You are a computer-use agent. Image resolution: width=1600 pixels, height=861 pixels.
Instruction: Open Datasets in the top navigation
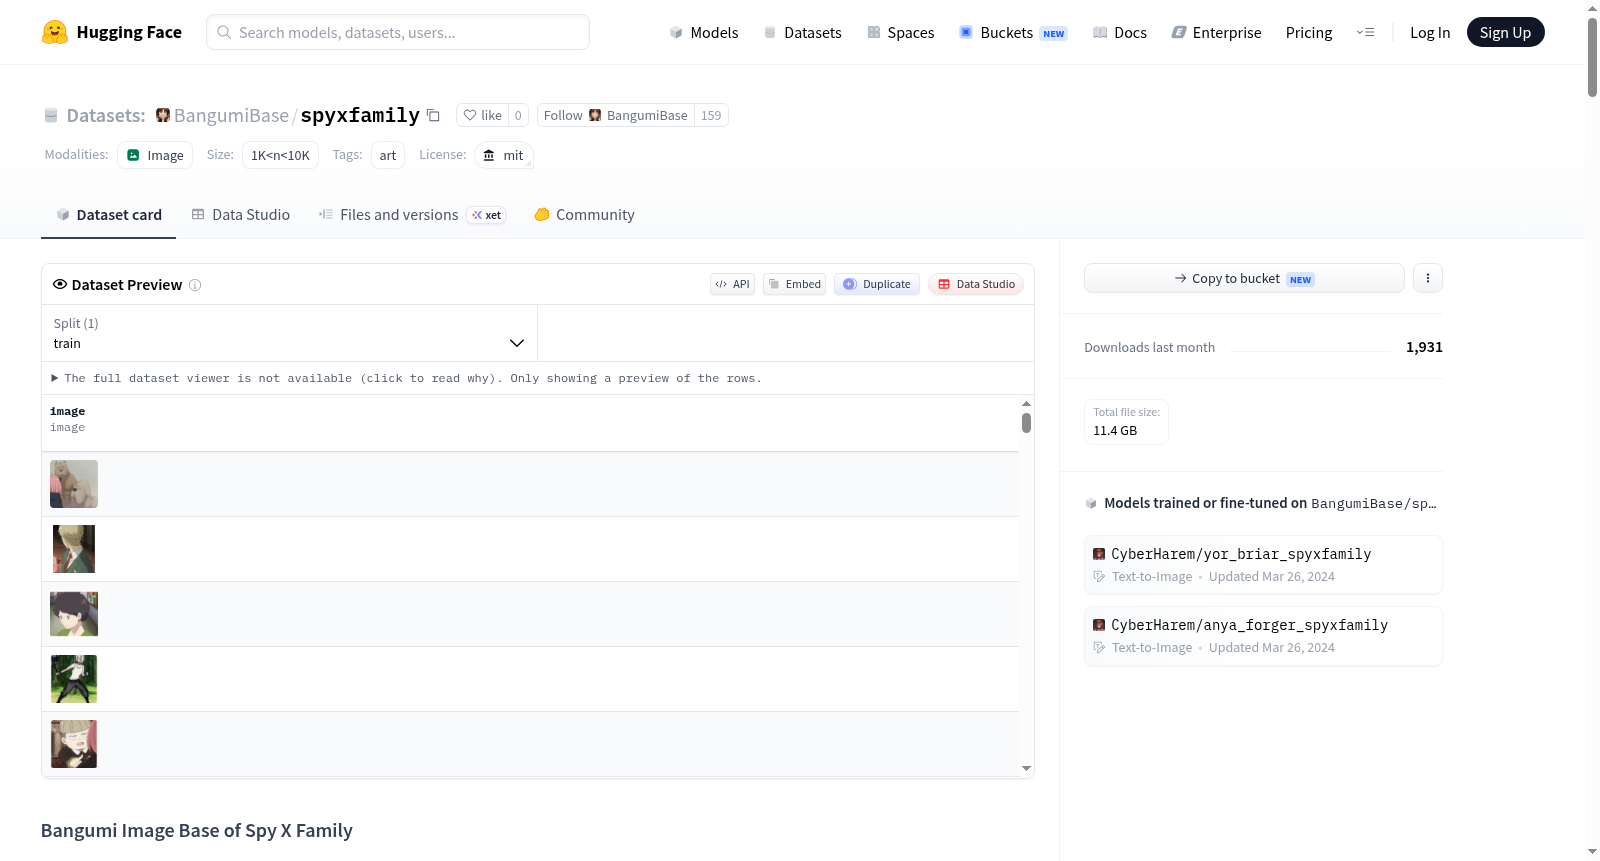pos(802,32)
